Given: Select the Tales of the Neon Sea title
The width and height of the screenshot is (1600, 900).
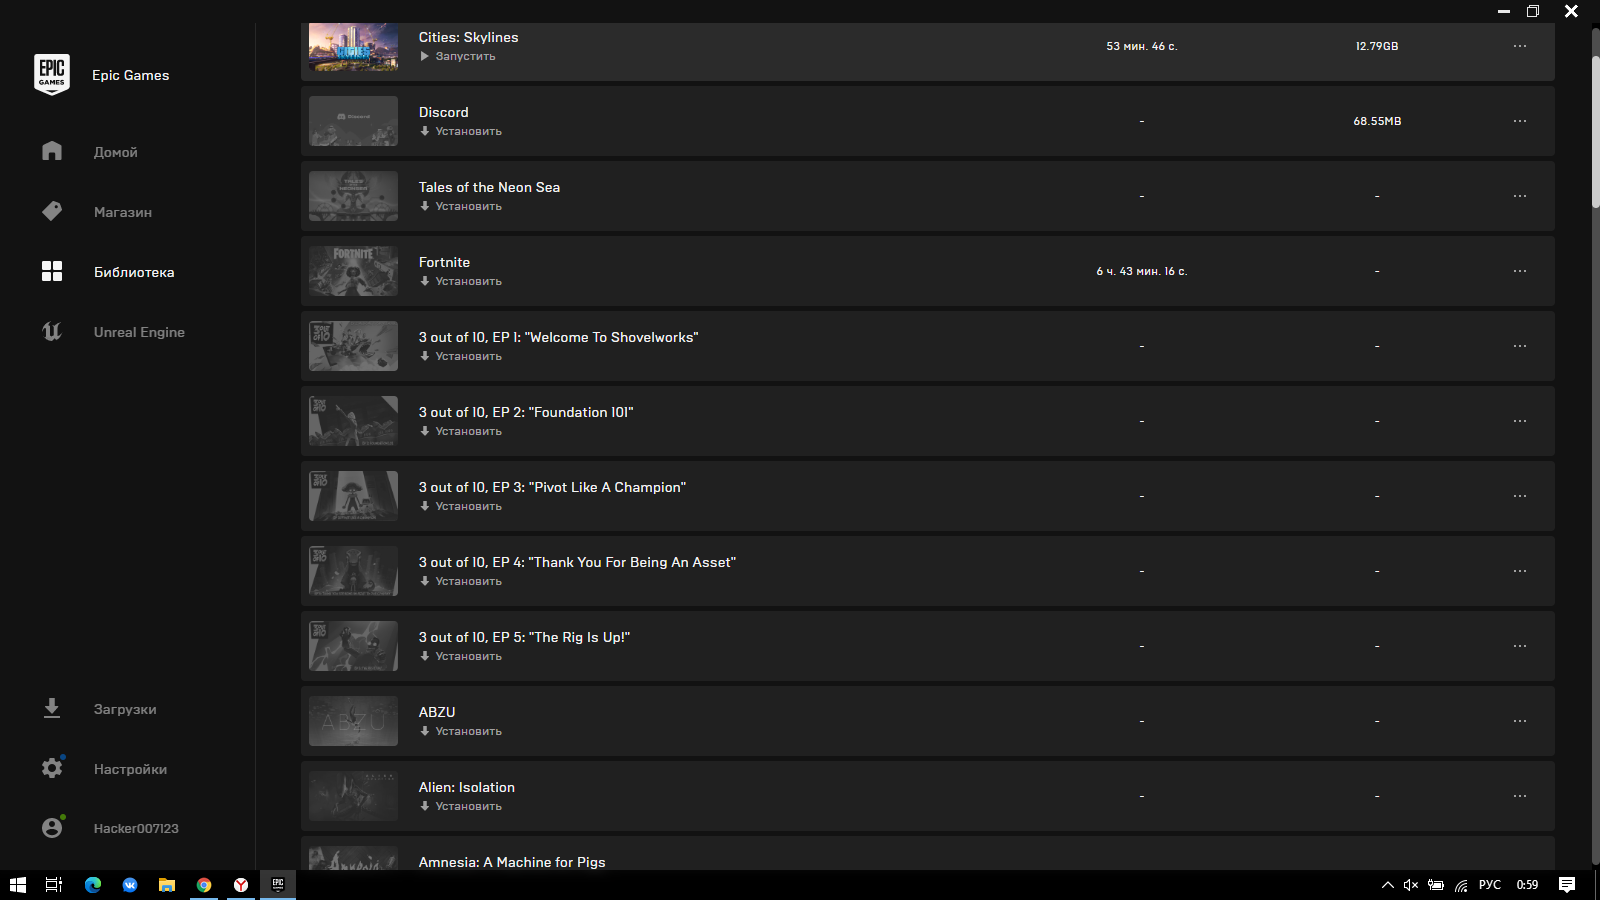Looking at the screenshot, I should pos(489,187).
